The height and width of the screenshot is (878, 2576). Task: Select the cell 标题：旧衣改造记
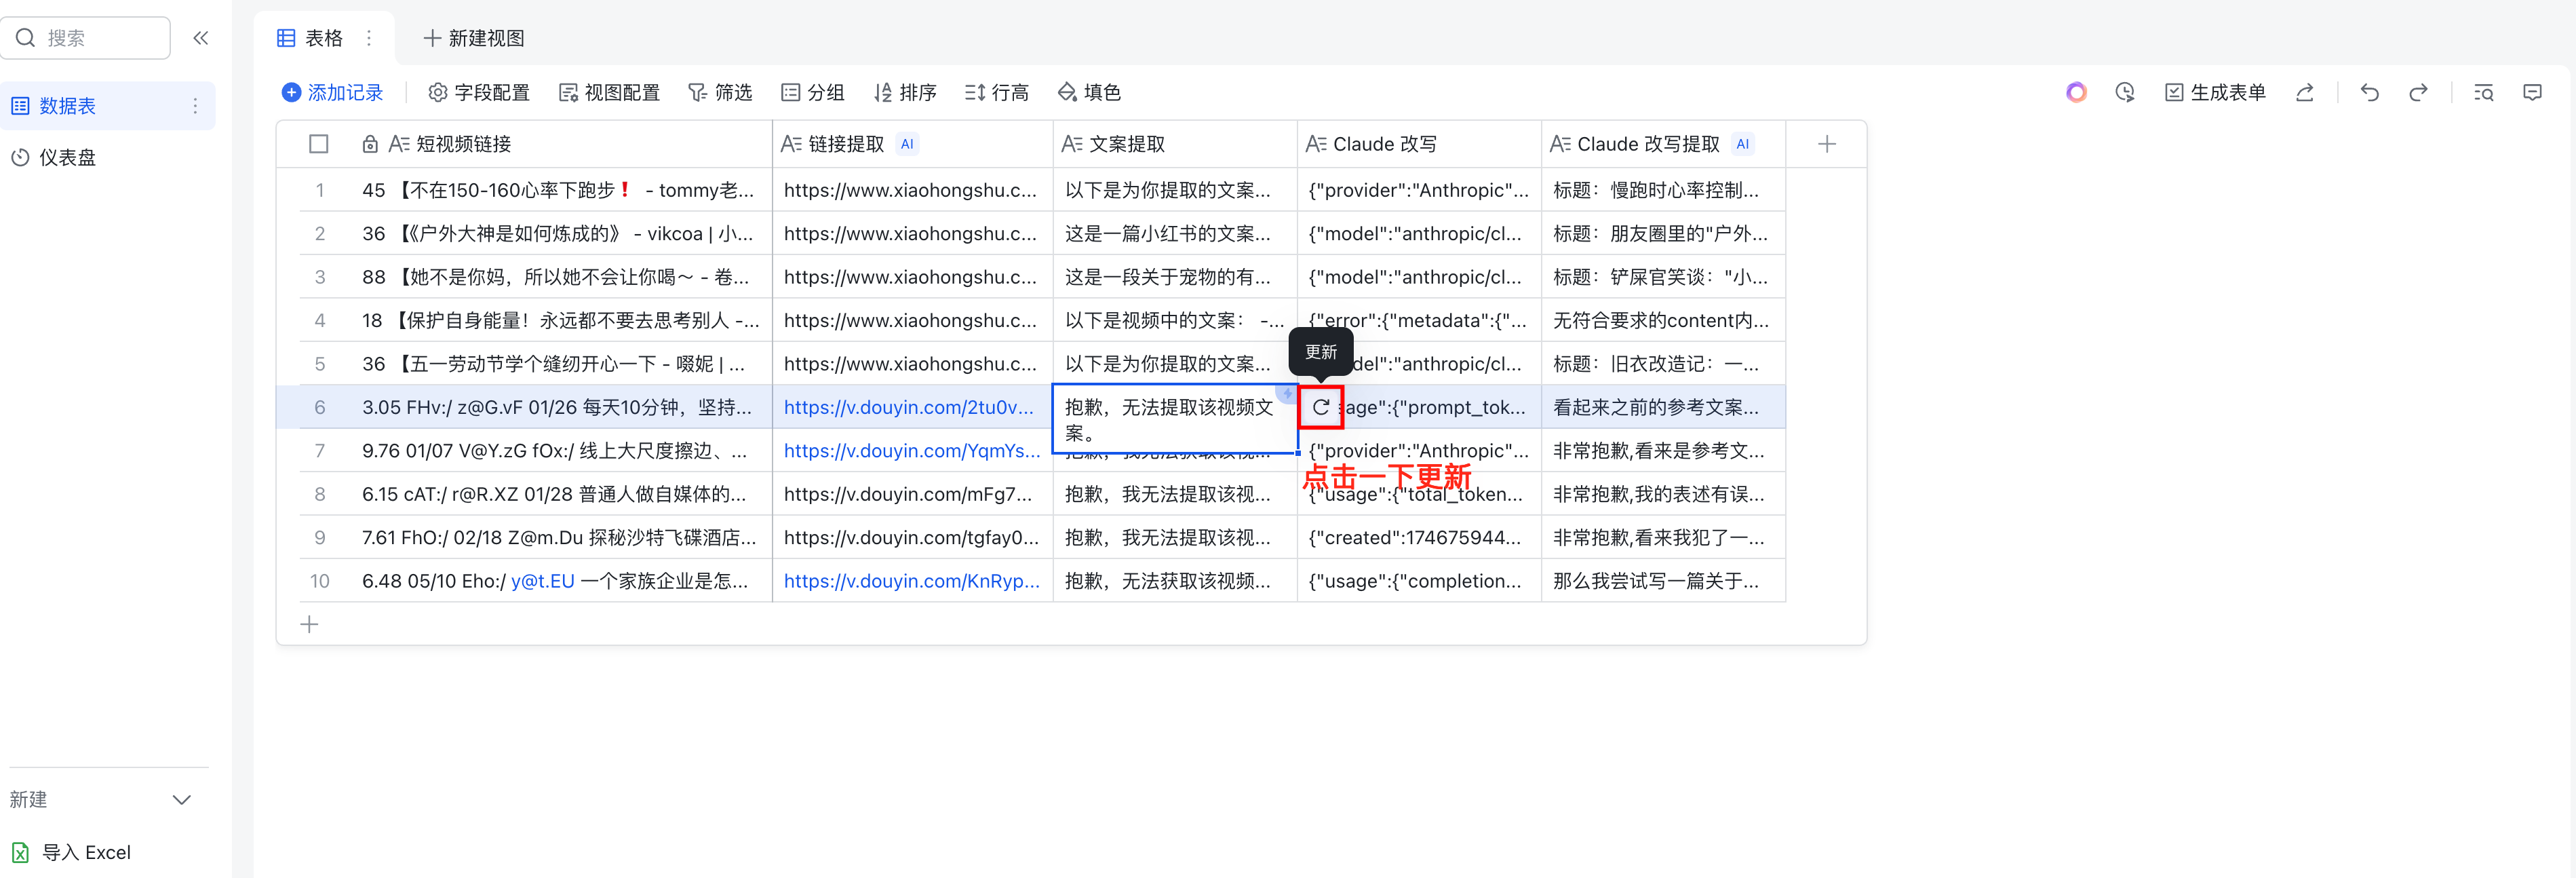pyautogui.click(x=1663, y=364)
